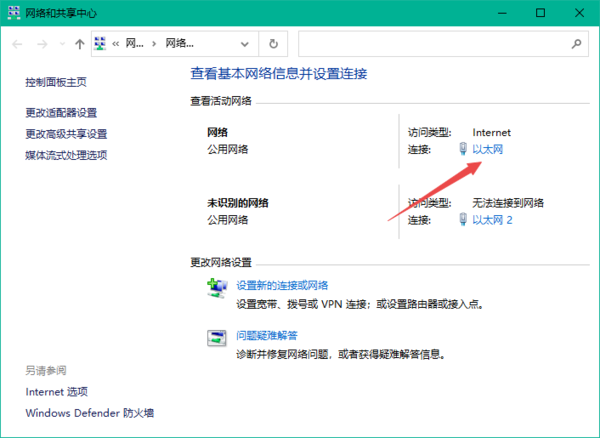Screen dimensions: 600x438
Task: Click the 以太网 connection plug icon
Action: [x=462, y=150]
